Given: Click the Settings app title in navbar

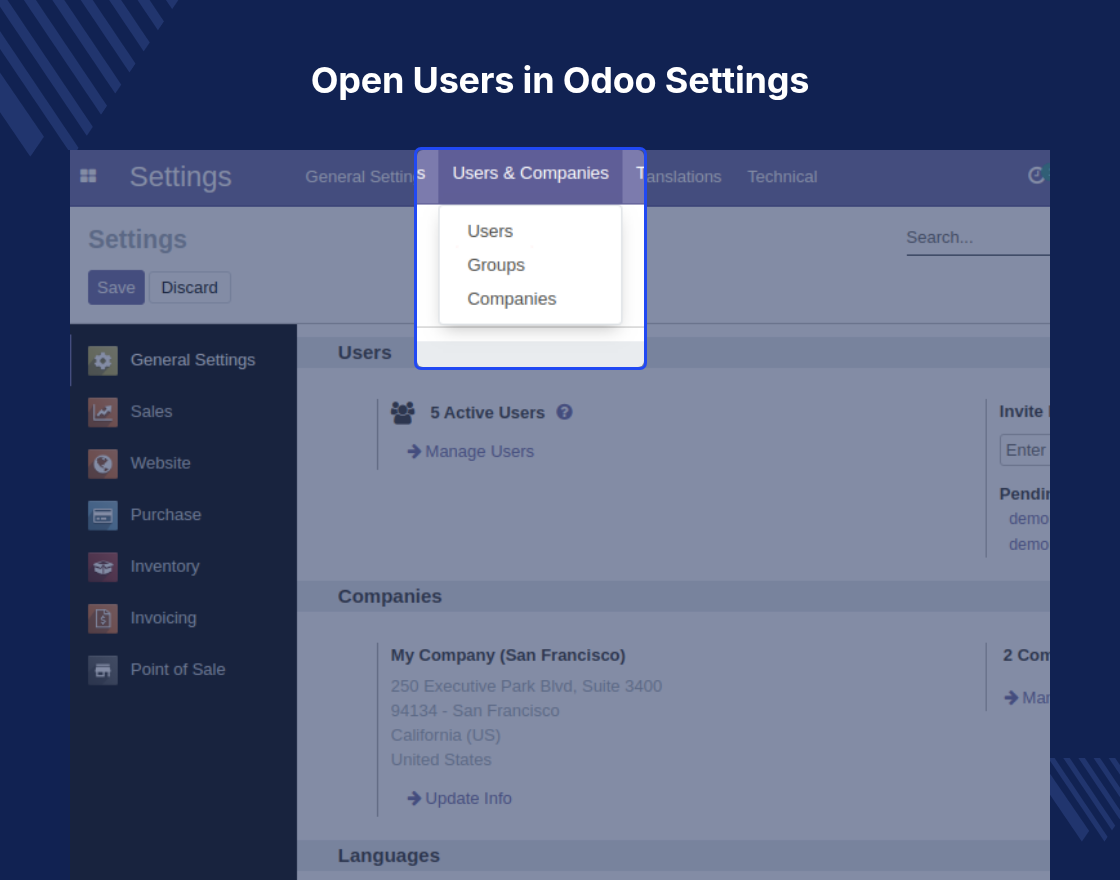Looking at the screenshot, I should pos(181,176).
